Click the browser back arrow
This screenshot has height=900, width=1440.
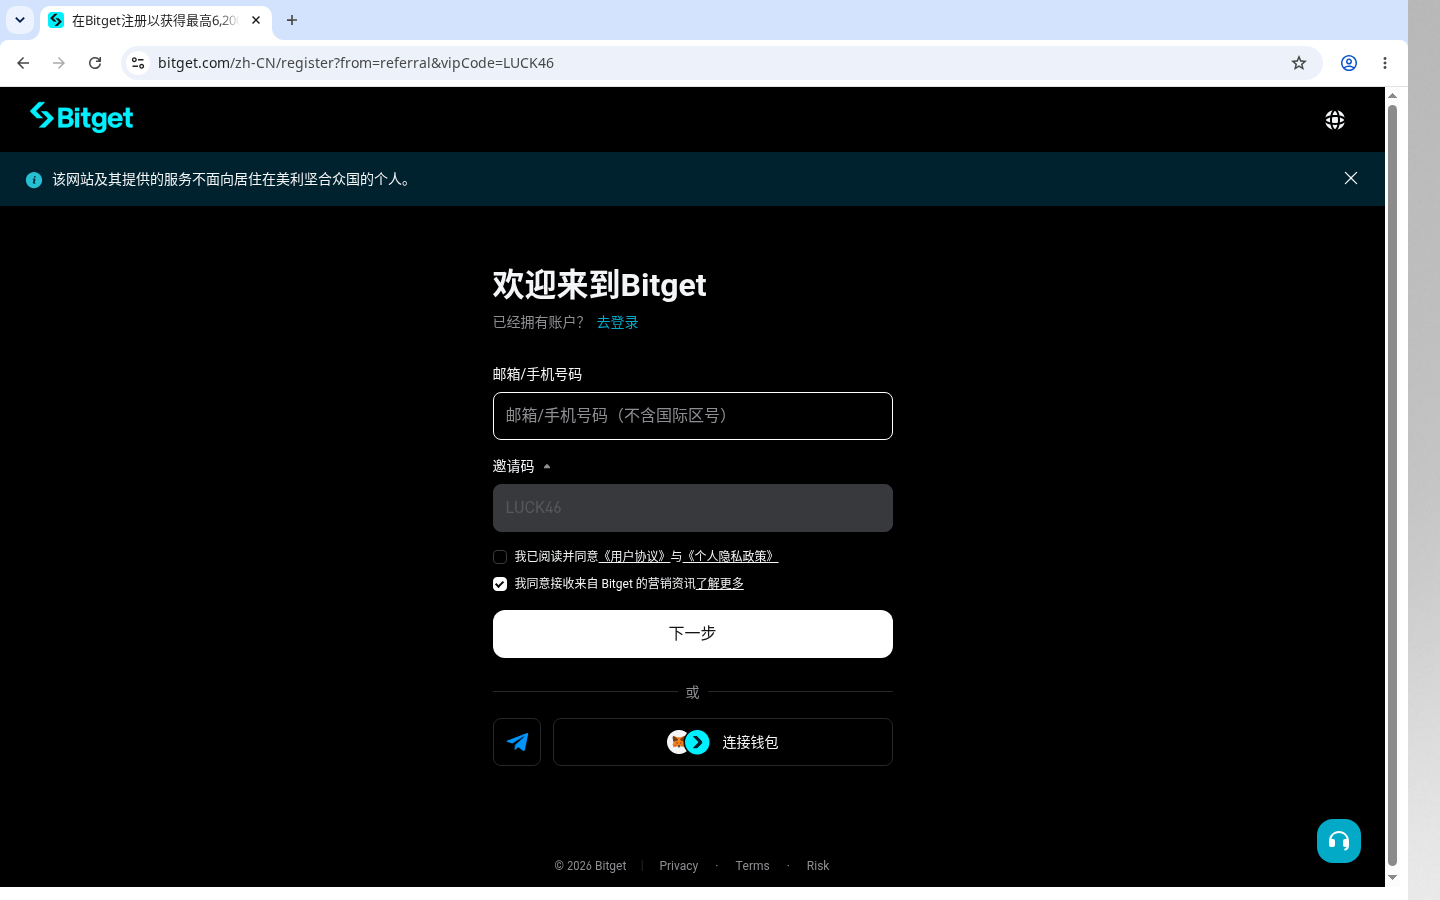[23, 63]
